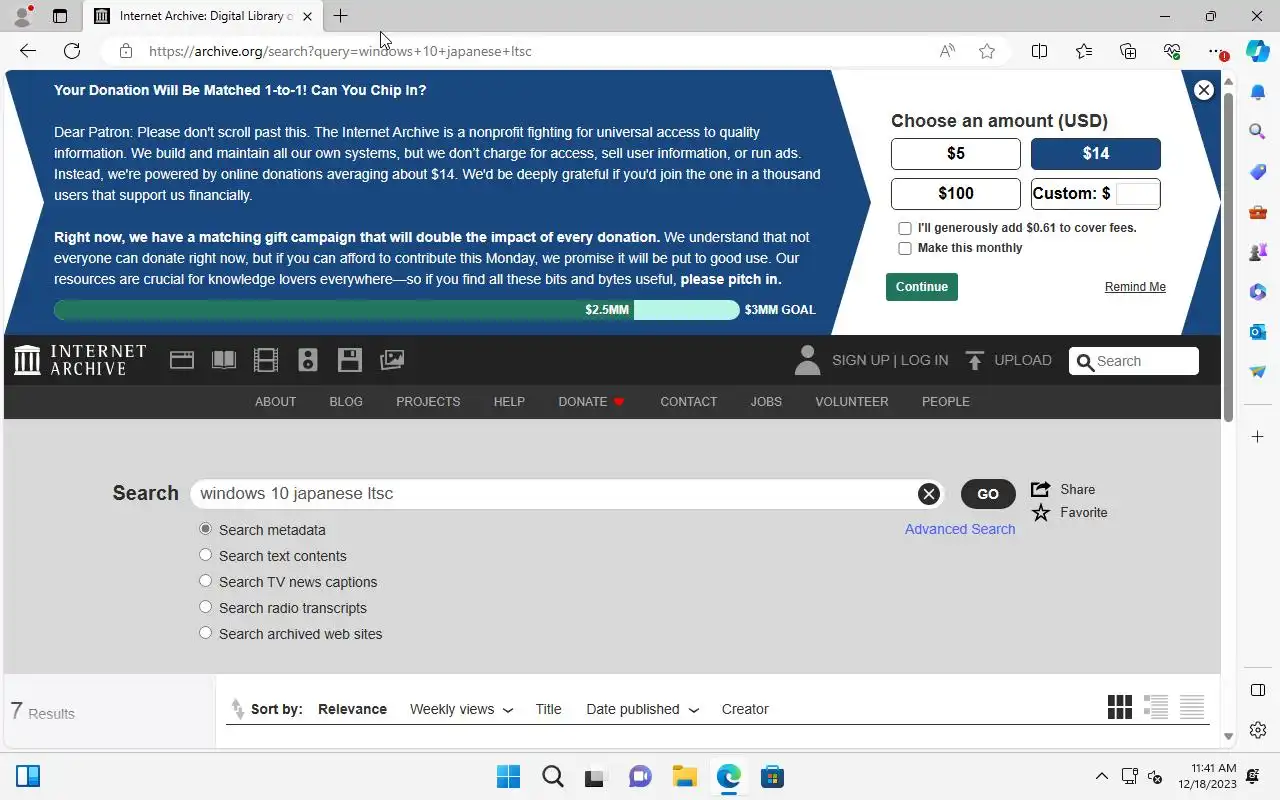Check the cover fees checkbox
The width and height of the screenshot is (1280, 800).
(905, 228)
